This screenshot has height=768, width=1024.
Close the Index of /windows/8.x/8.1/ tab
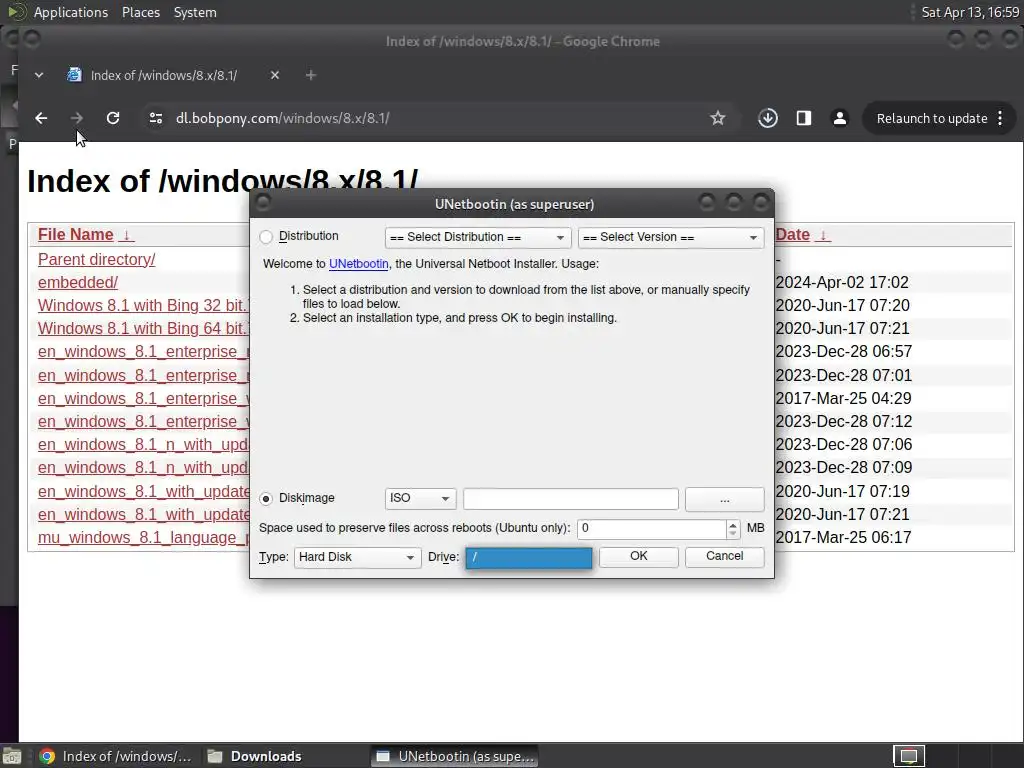[275, 75]
